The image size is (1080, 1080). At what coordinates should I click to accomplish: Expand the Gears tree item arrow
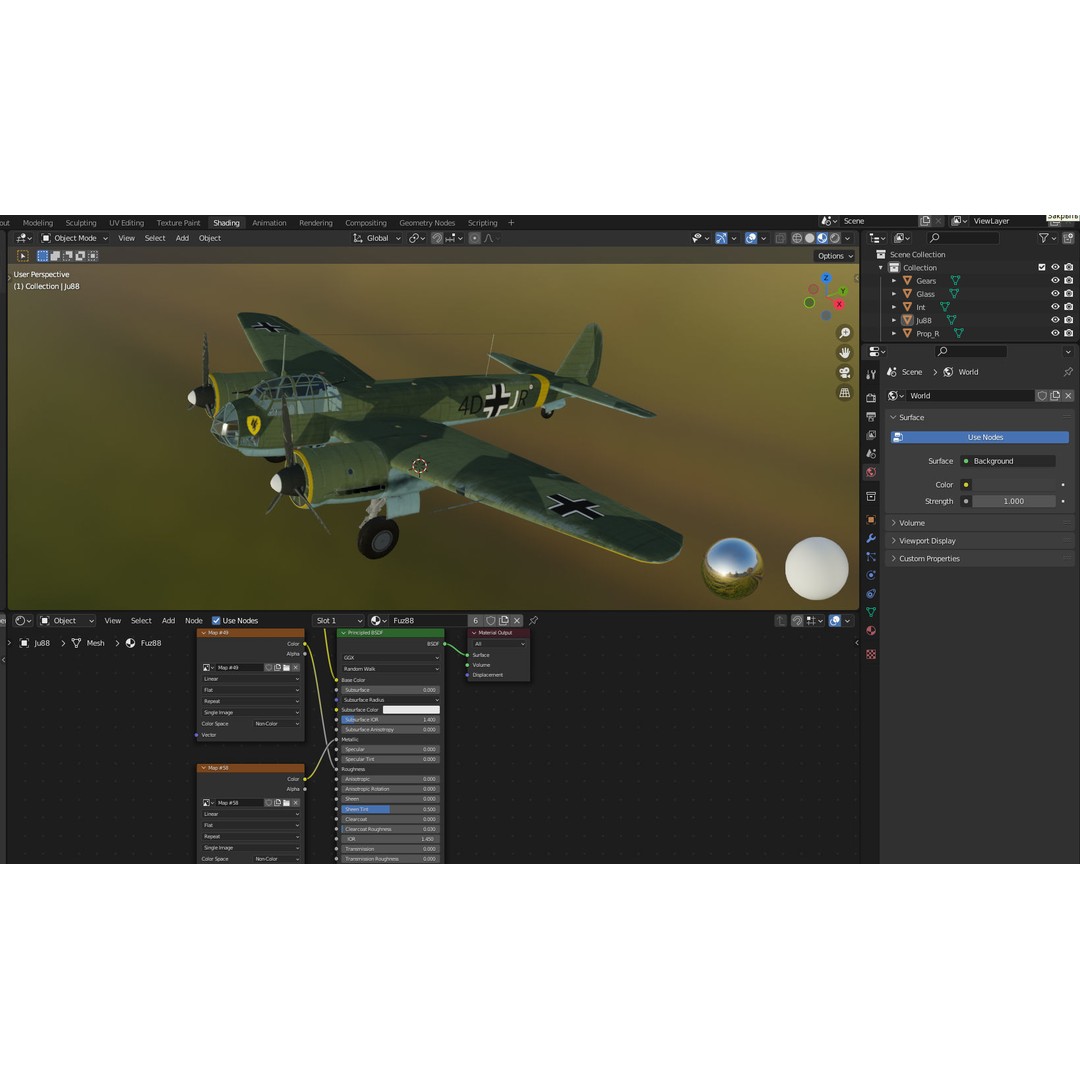tap(894, 280)
